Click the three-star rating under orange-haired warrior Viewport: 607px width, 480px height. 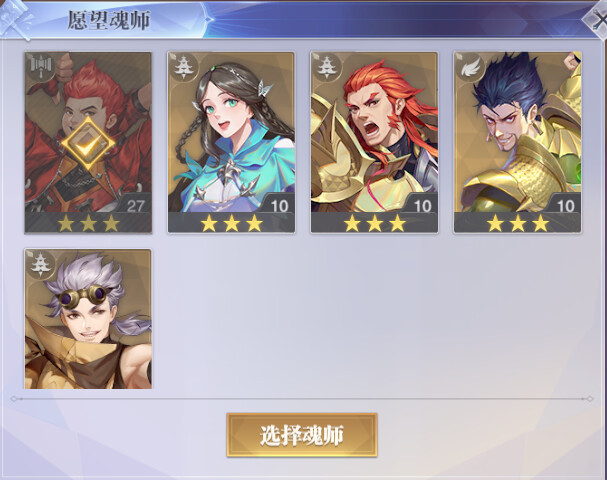374,223
